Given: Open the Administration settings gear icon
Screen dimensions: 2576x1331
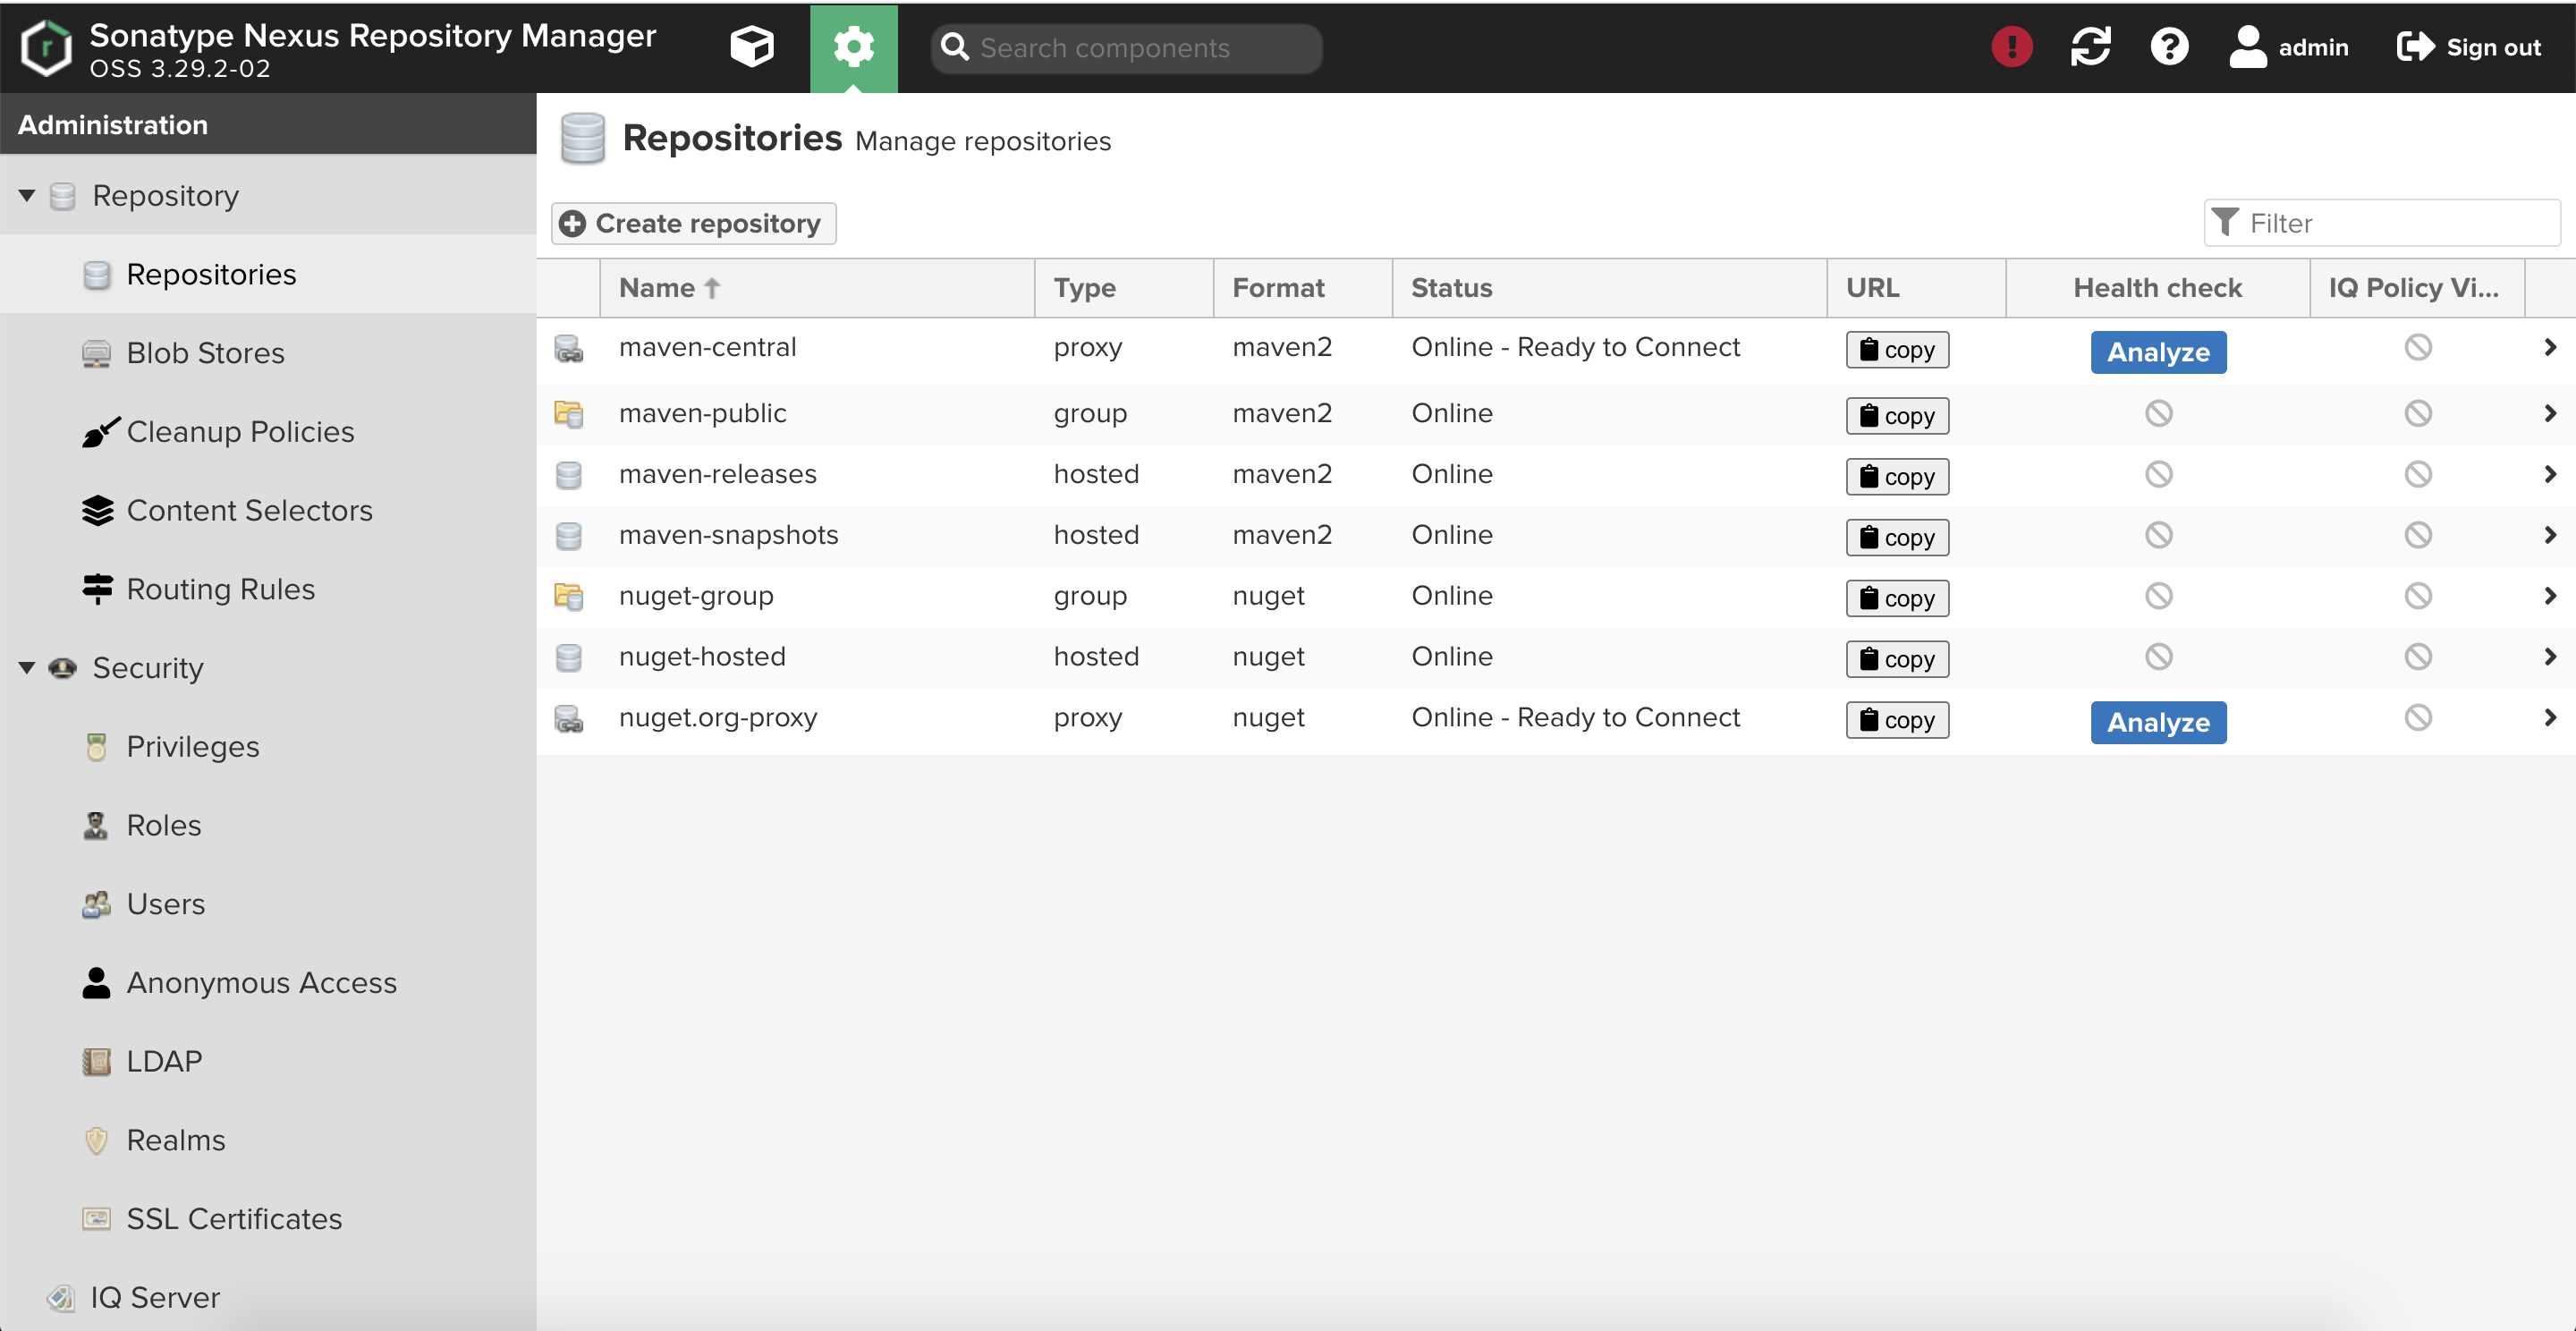Looking at the screenshot, I should pos(853,47).
